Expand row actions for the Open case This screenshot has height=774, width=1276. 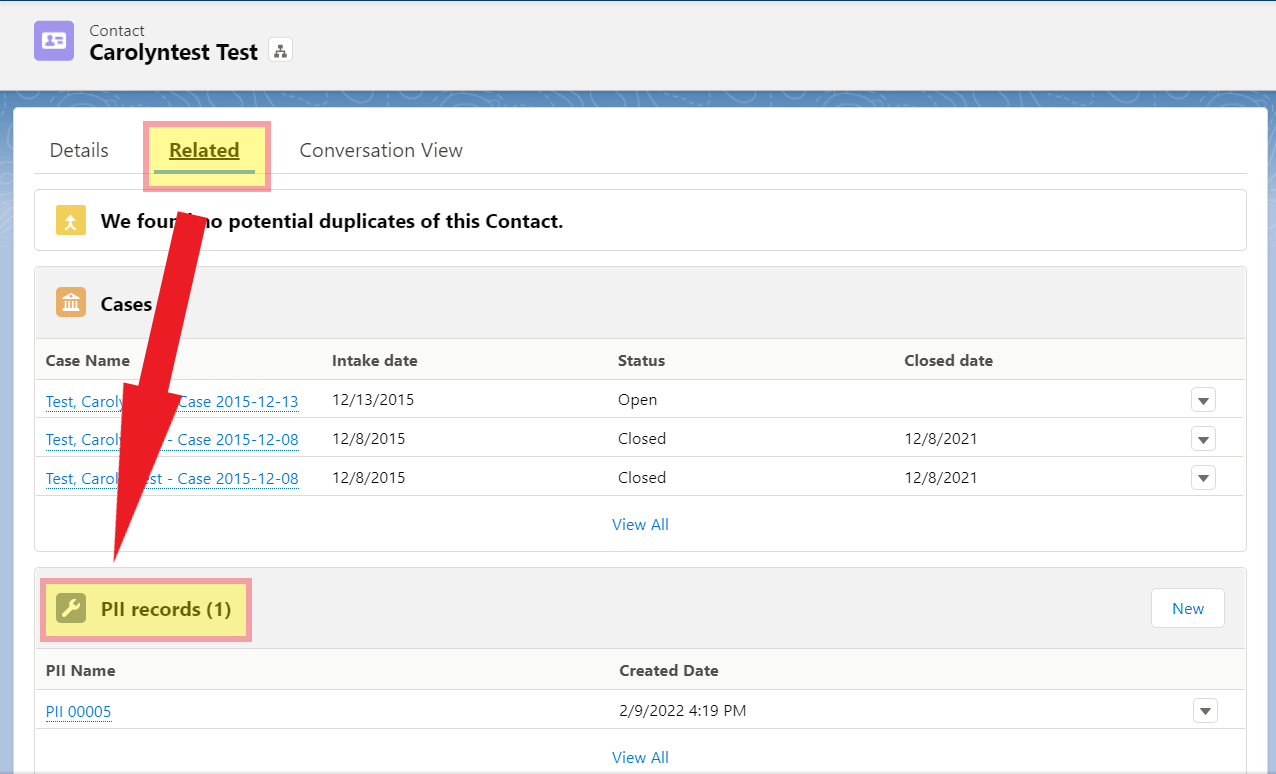coord(1203,401)
